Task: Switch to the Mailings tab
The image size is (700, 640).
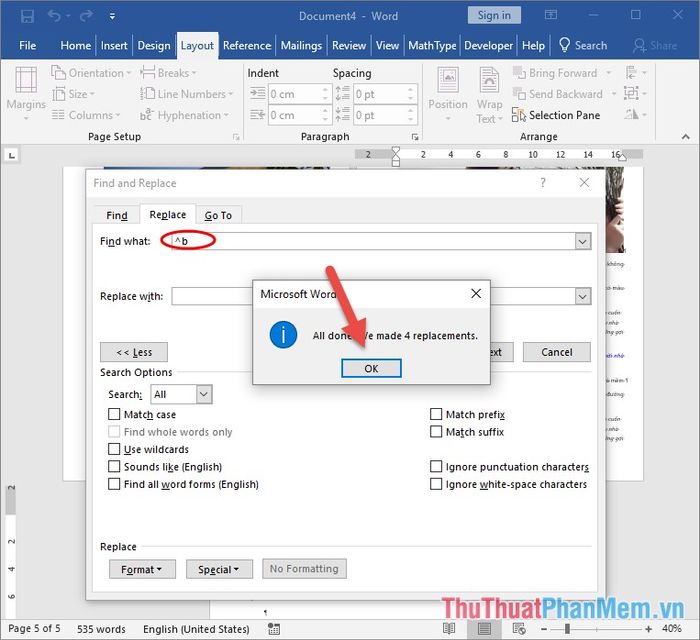Action: click(x=301, y=46)
